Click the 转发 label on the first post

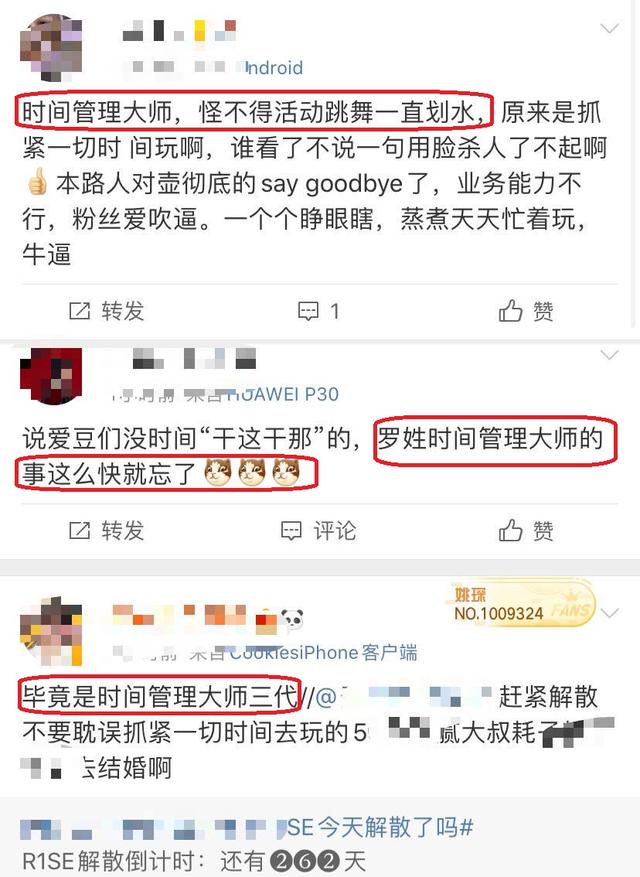pos(123,311)
